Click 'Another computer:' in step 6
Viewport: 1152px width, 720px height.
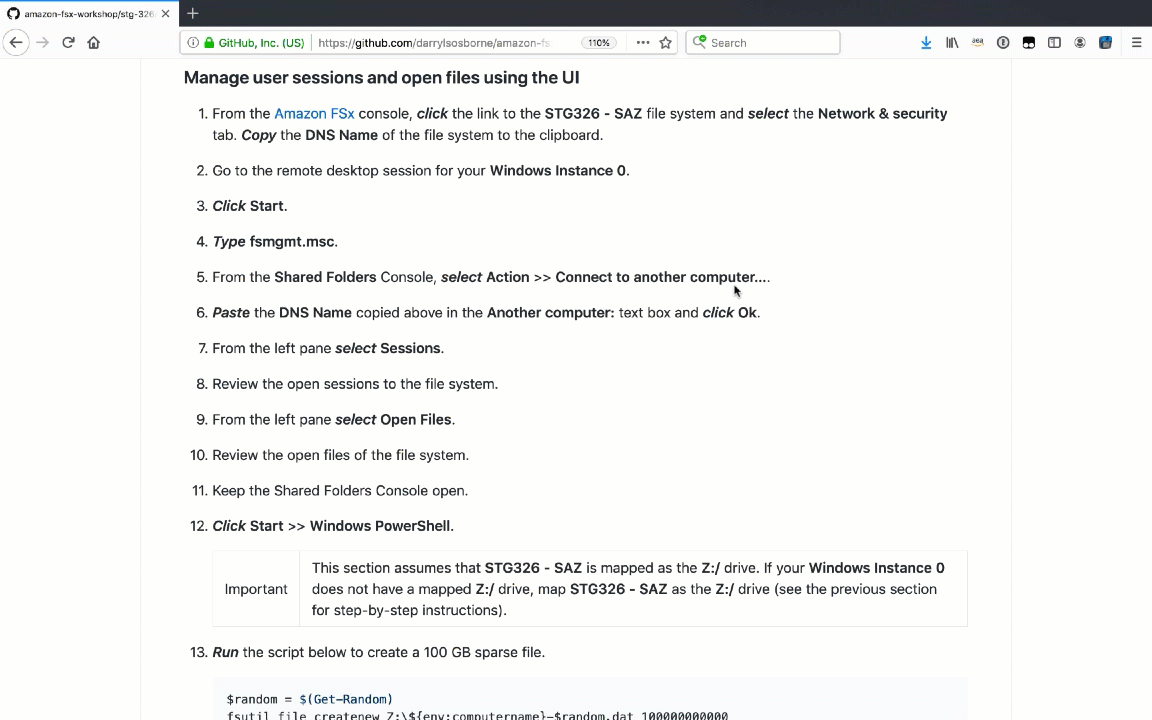[x=550, y=313]
